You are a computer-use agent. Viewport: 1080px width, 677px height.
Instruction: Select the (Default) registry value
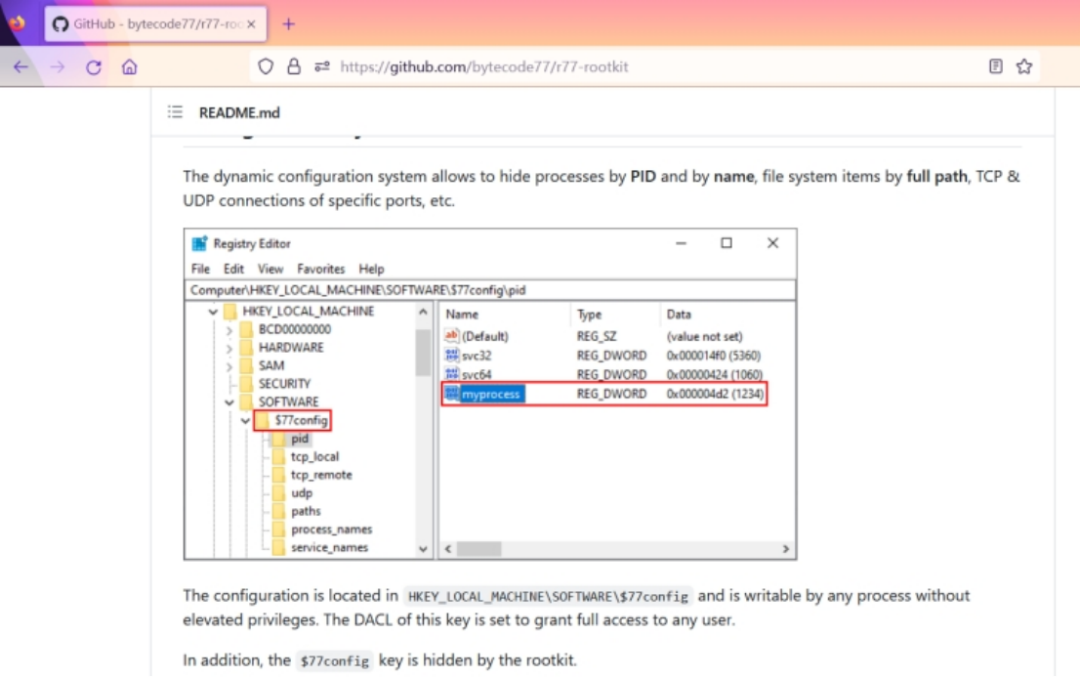(484, 336)
